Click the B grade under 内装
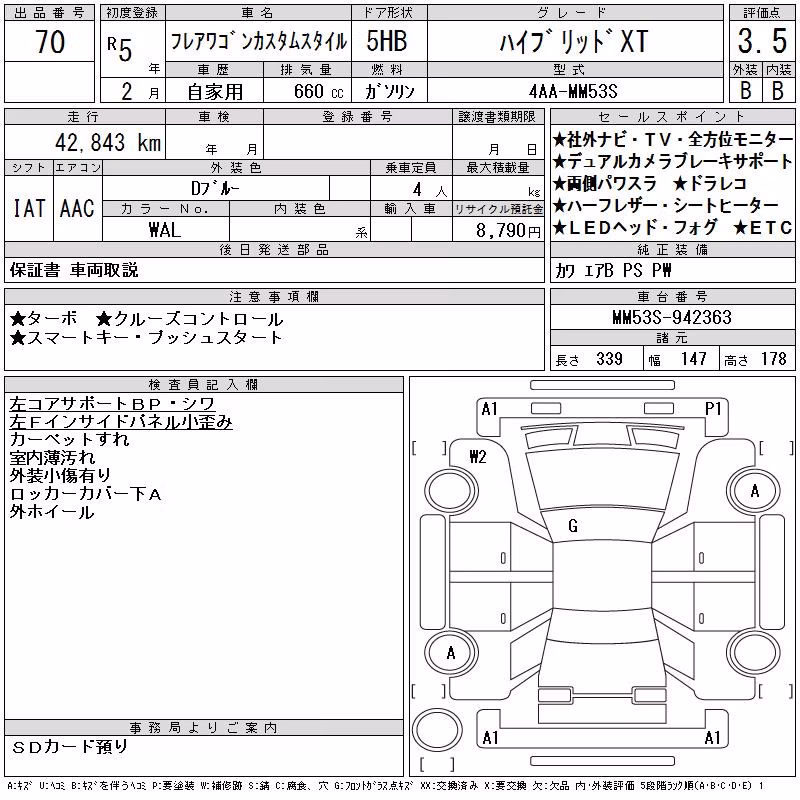 click(x=778, y=91)
